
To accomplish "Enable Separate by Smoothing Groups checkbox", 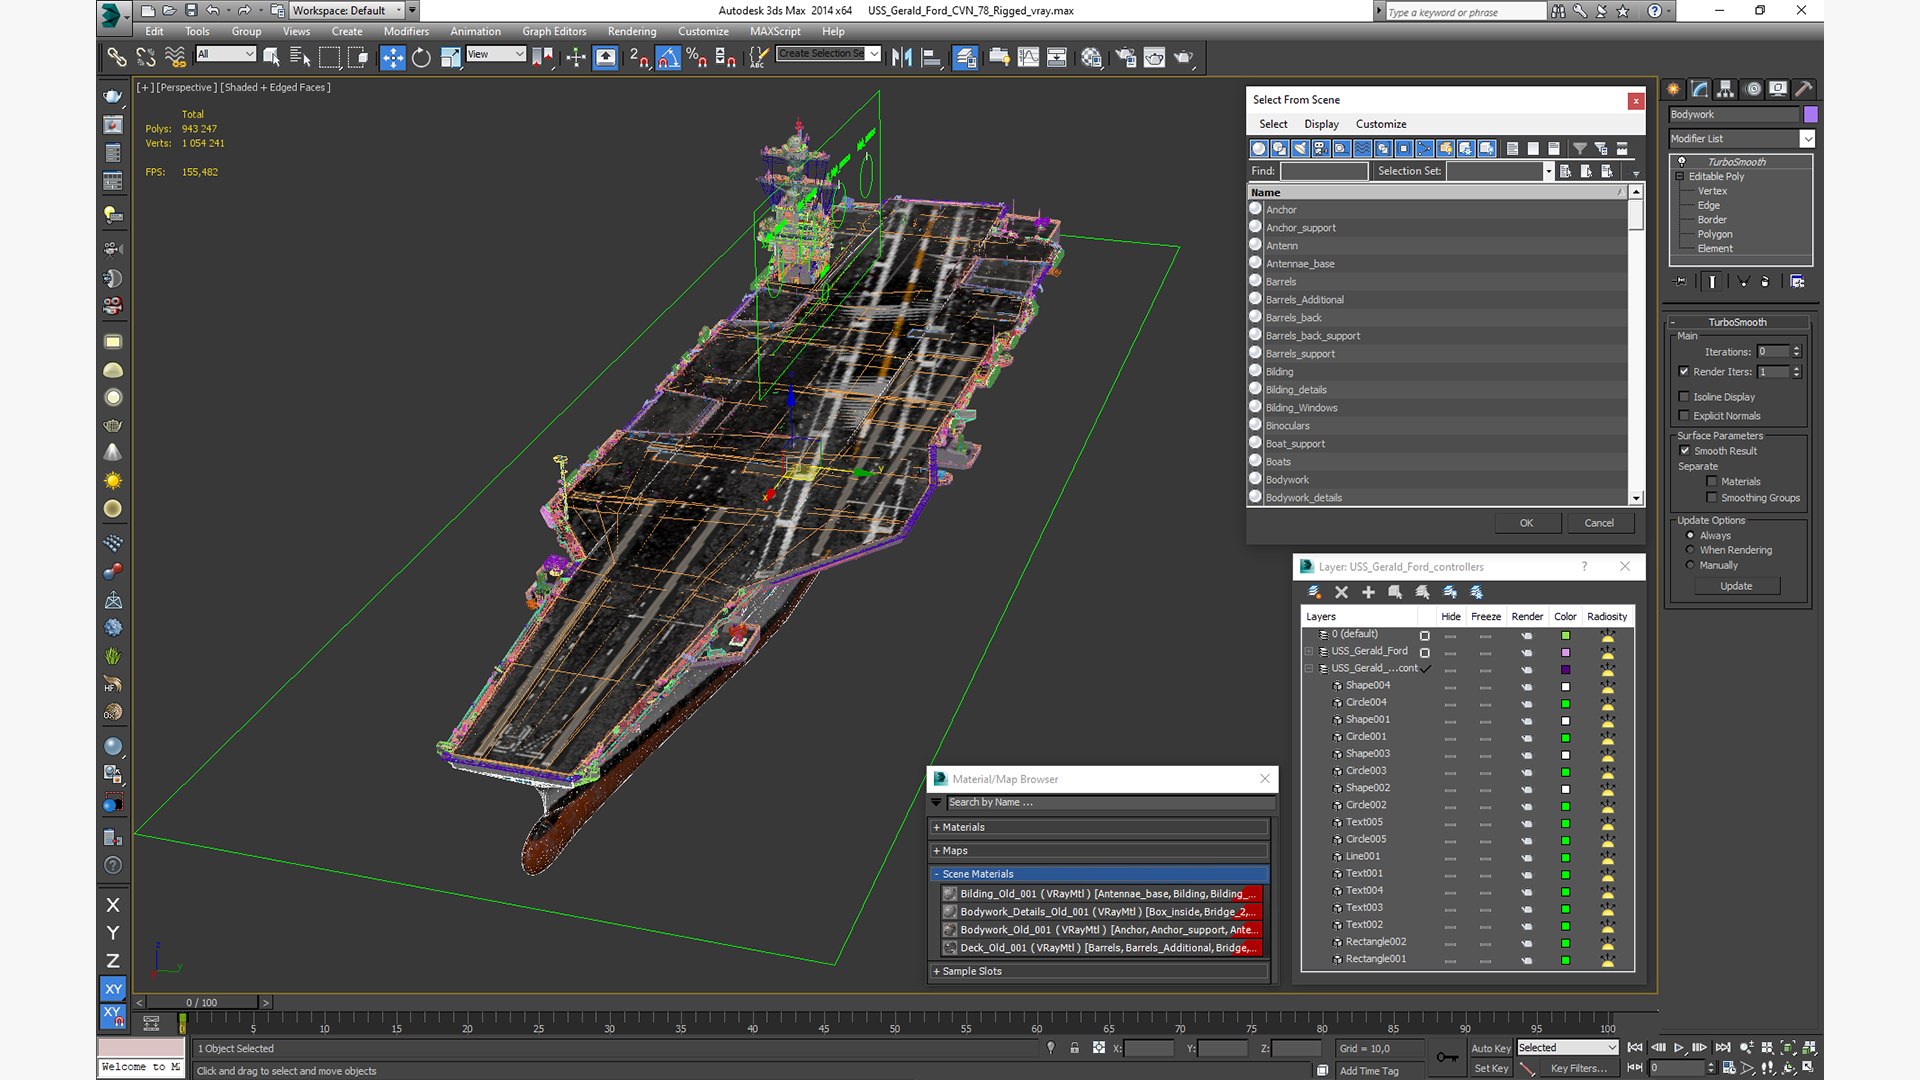I will [x=1711, y=498].
